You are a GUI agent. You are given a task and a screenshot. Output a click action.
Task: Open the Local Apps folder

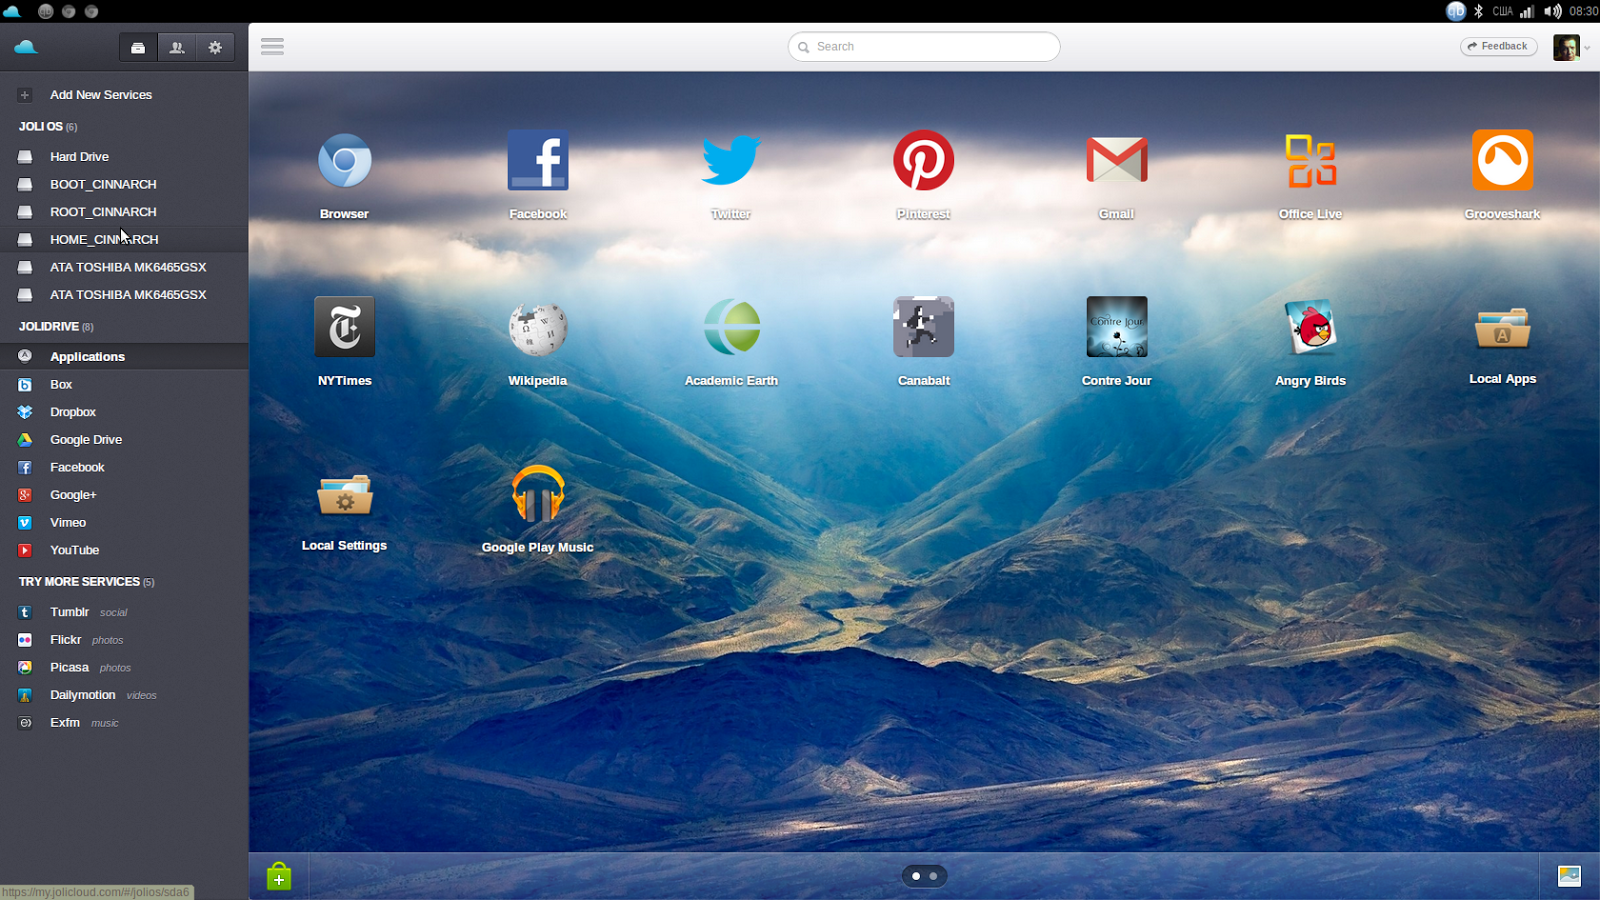pyautogui.click(x=1502, y=327)
